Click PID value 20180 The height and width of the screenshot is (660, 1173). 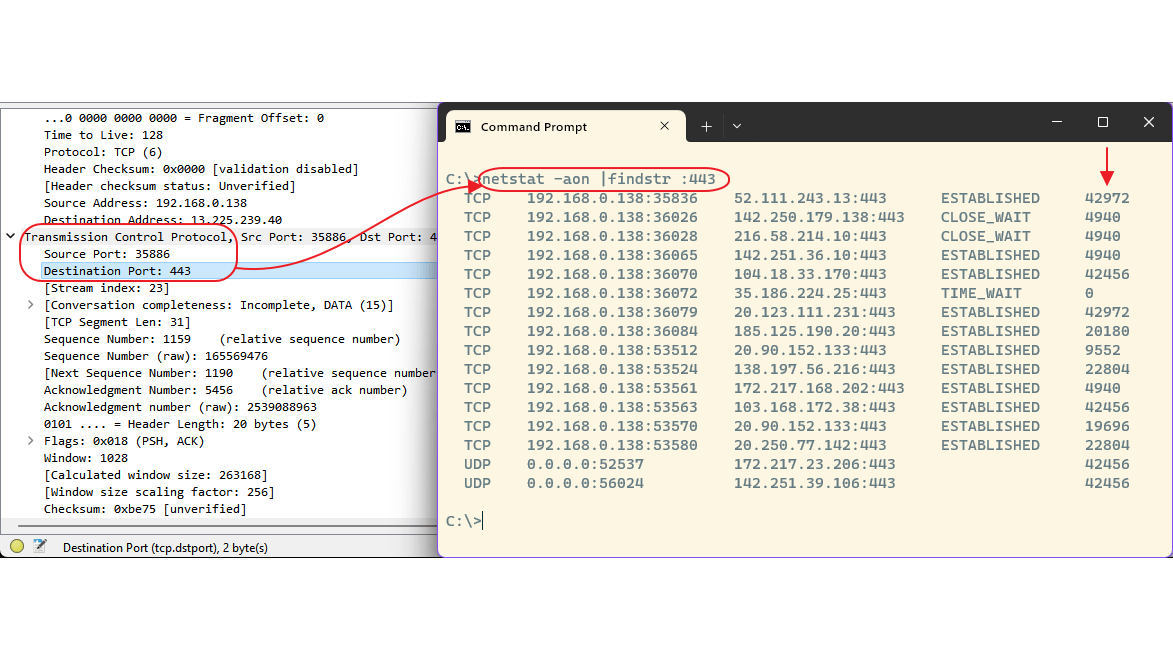[1107, 331]
